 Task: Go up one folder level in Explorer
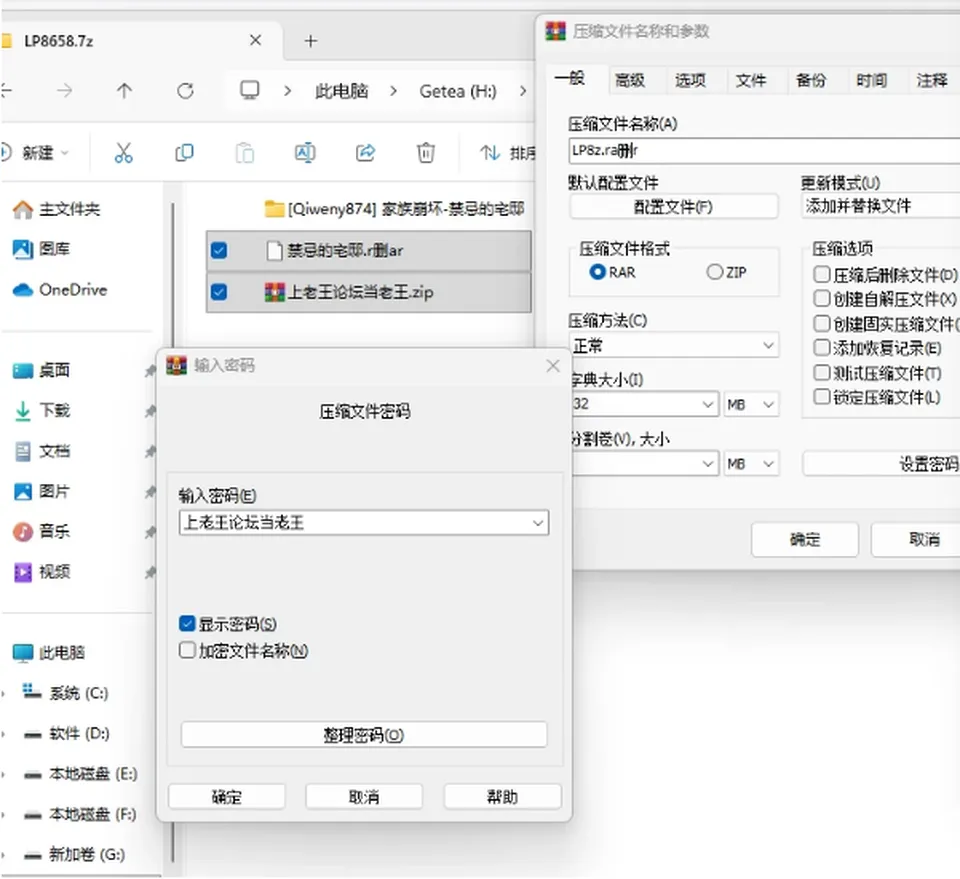[x=124, y=91]
